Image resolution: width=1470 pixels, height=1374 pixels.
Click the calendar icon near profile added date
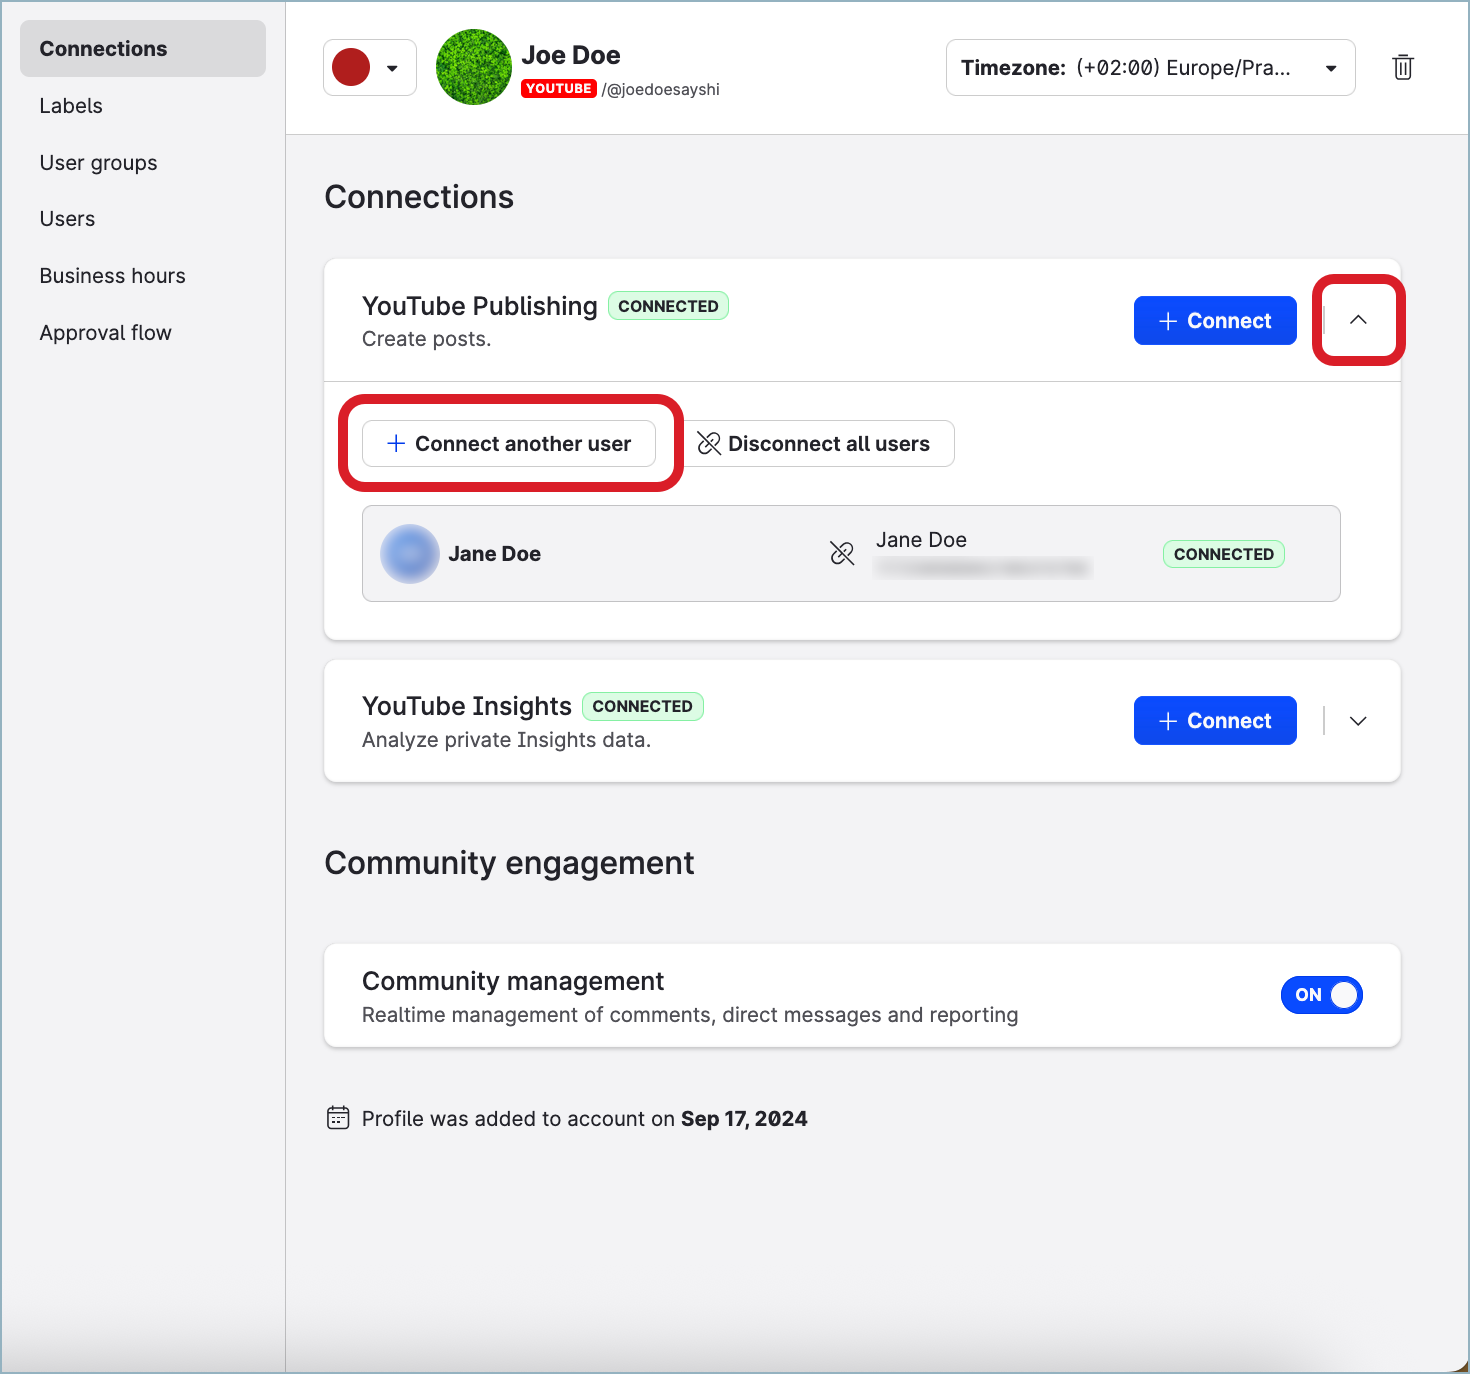(338, 1117)
